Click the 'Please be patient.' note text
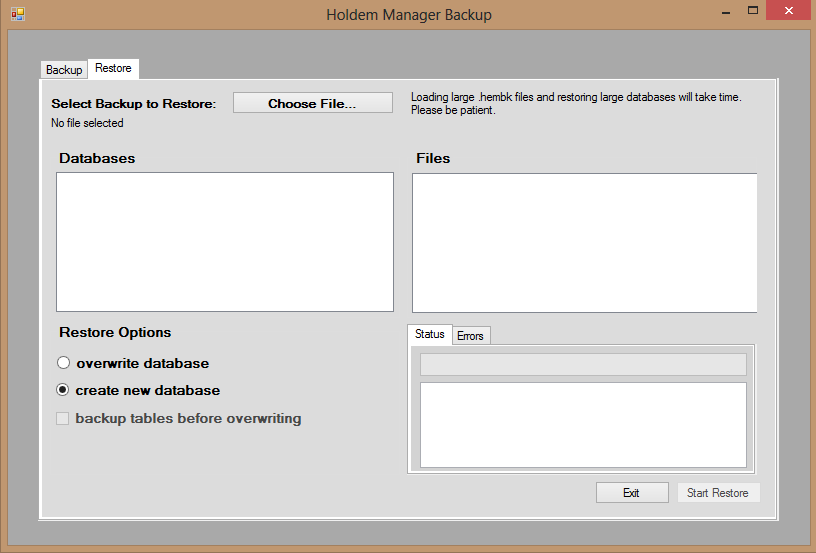Screen dimensions: 816x553 453,110
